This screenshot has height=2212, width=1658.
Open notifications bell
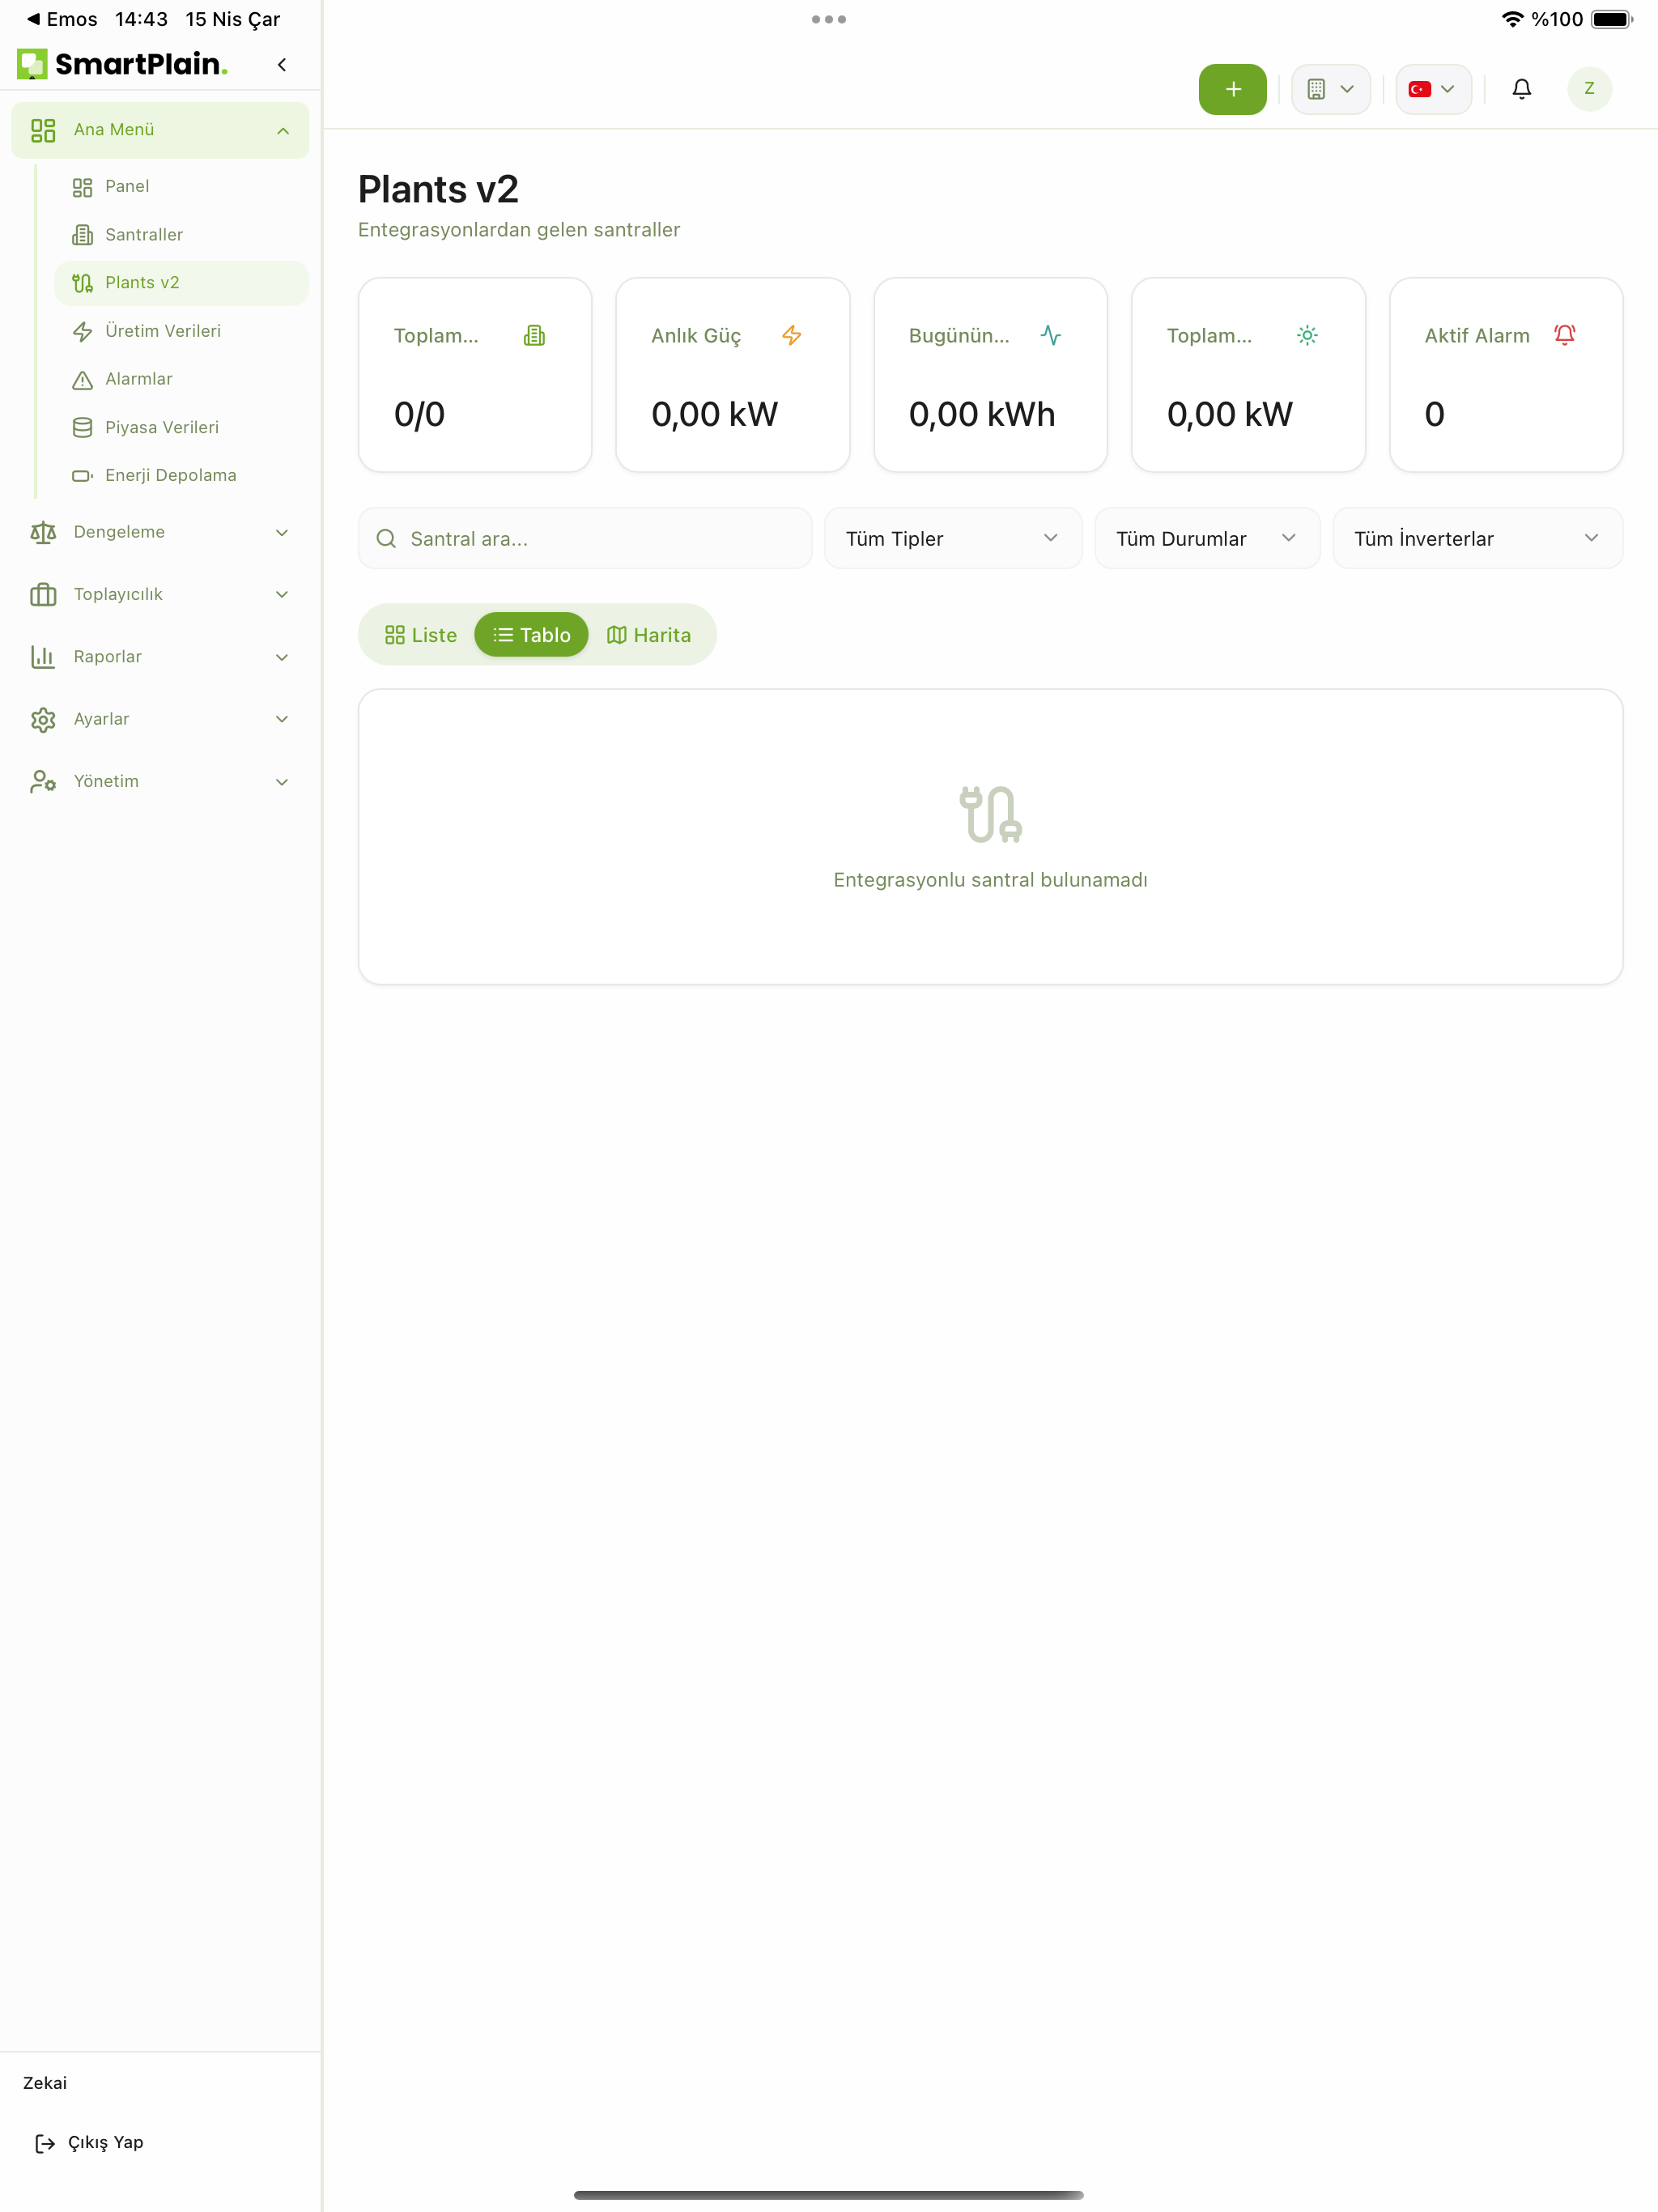click(1521, 89)
